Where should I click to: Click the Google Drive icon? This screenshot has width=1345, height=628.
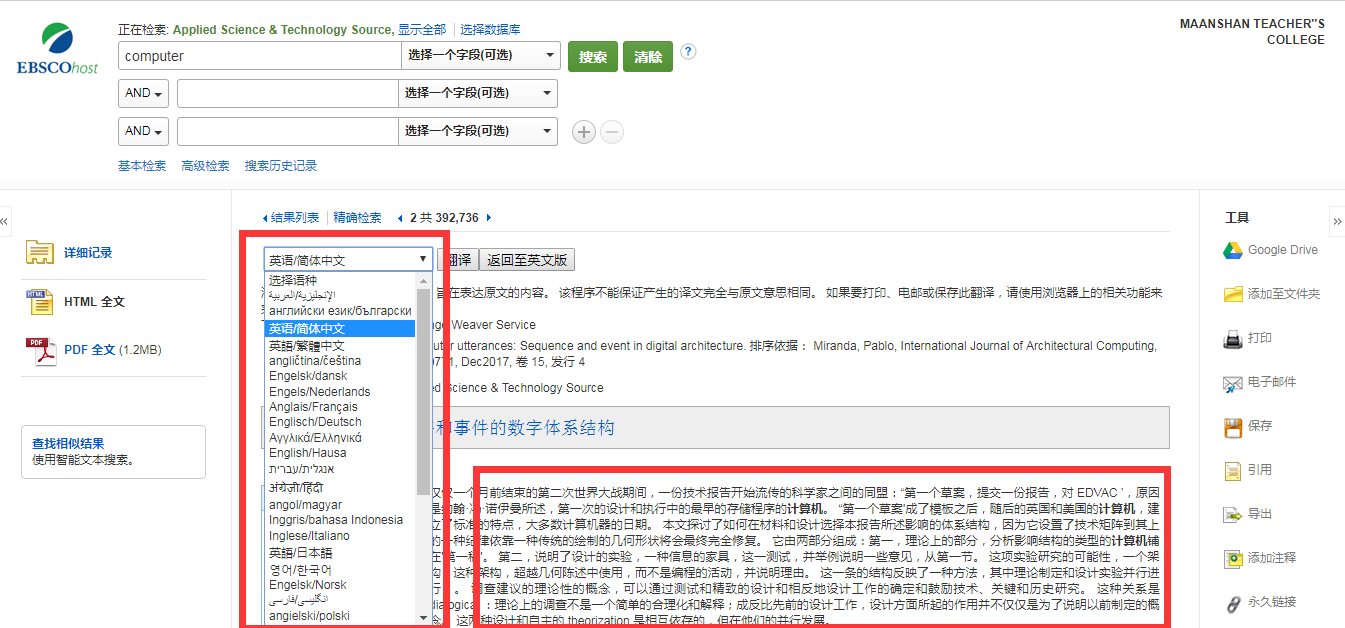1232,250
